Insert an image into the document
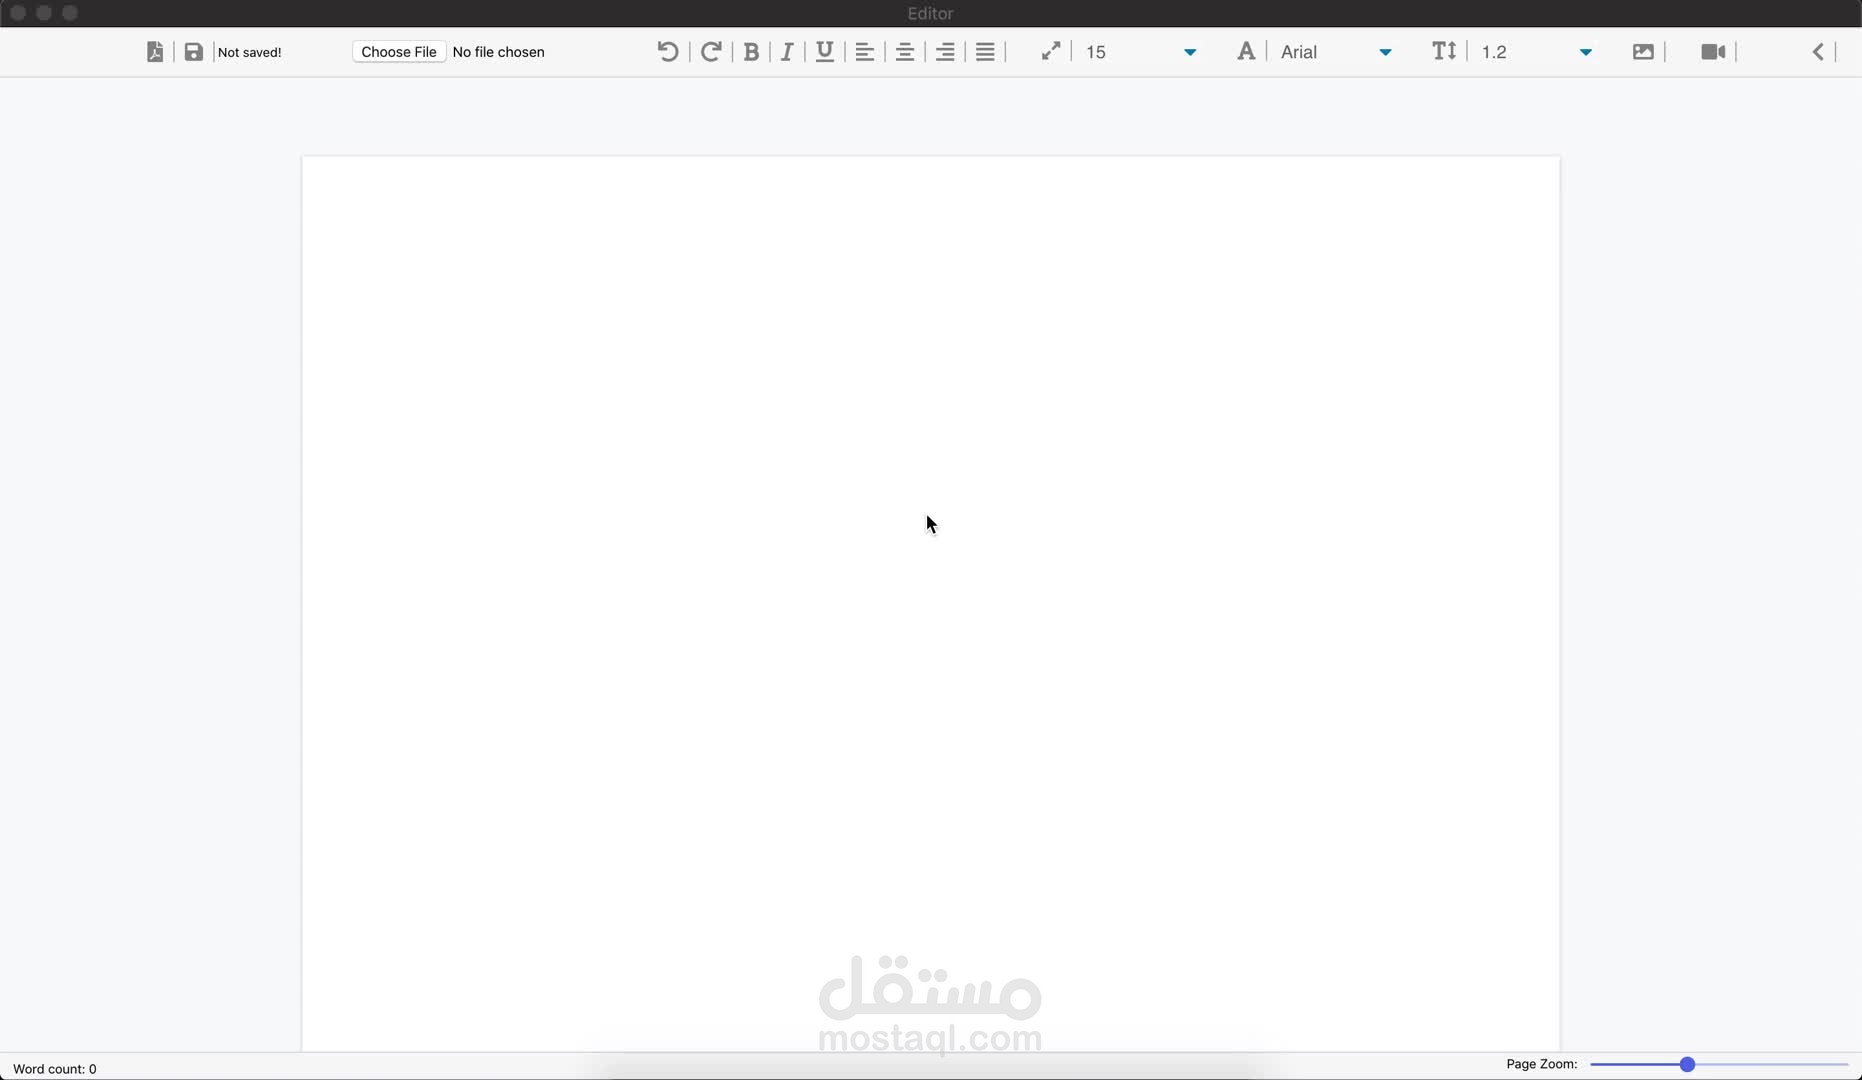The width and height of the screenshot is (1862, 1080). (1643, 51)
